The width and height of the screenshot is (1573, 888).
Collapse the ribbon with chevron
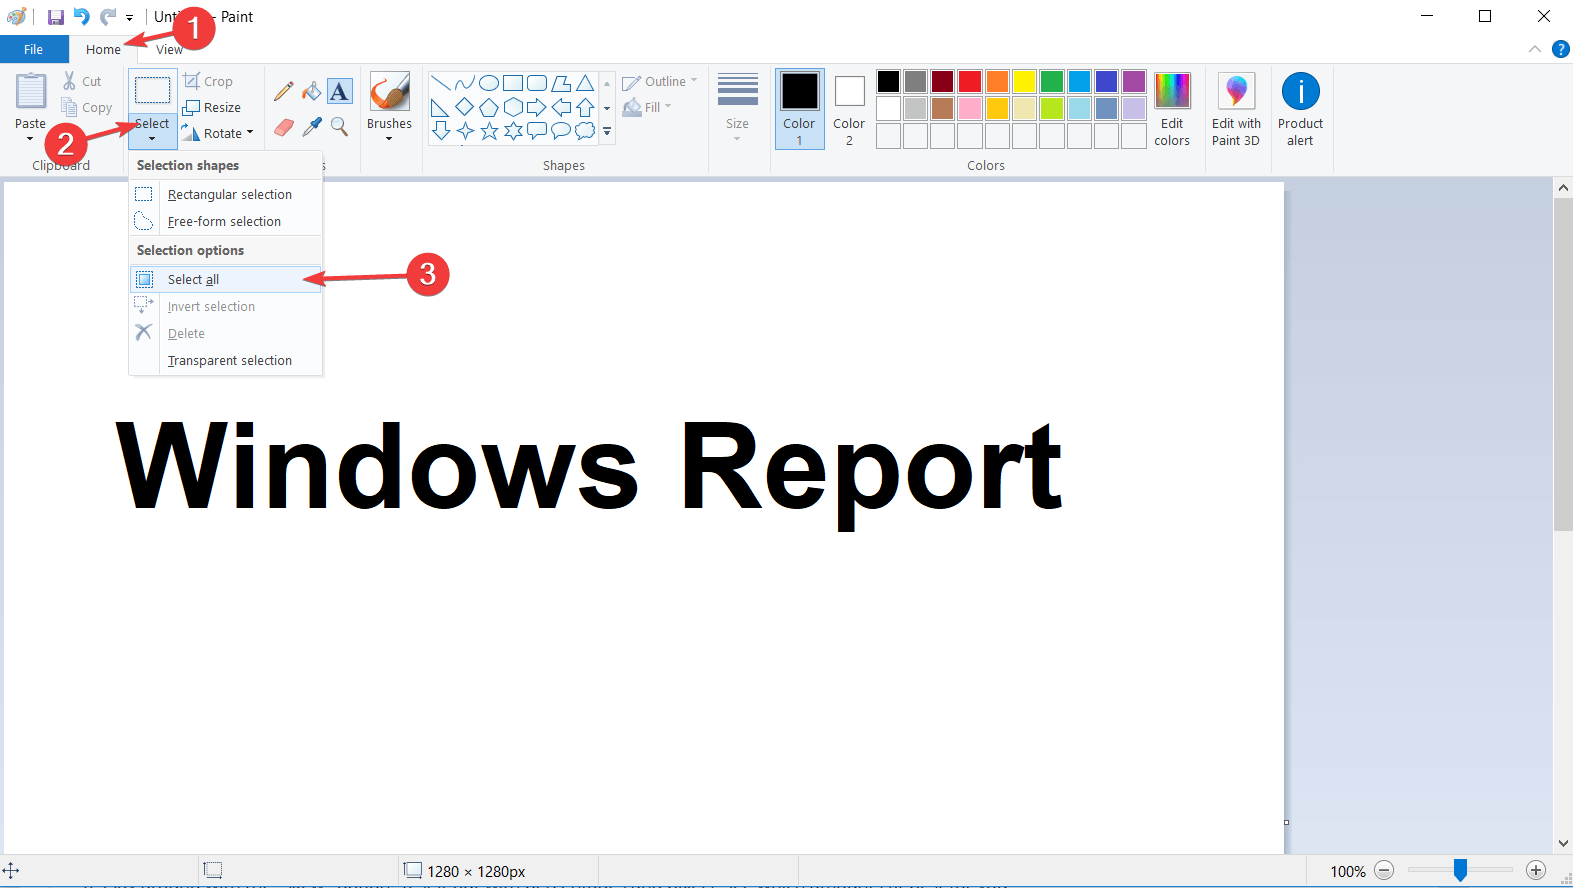pyautogui.click(x=1534, y=49)
